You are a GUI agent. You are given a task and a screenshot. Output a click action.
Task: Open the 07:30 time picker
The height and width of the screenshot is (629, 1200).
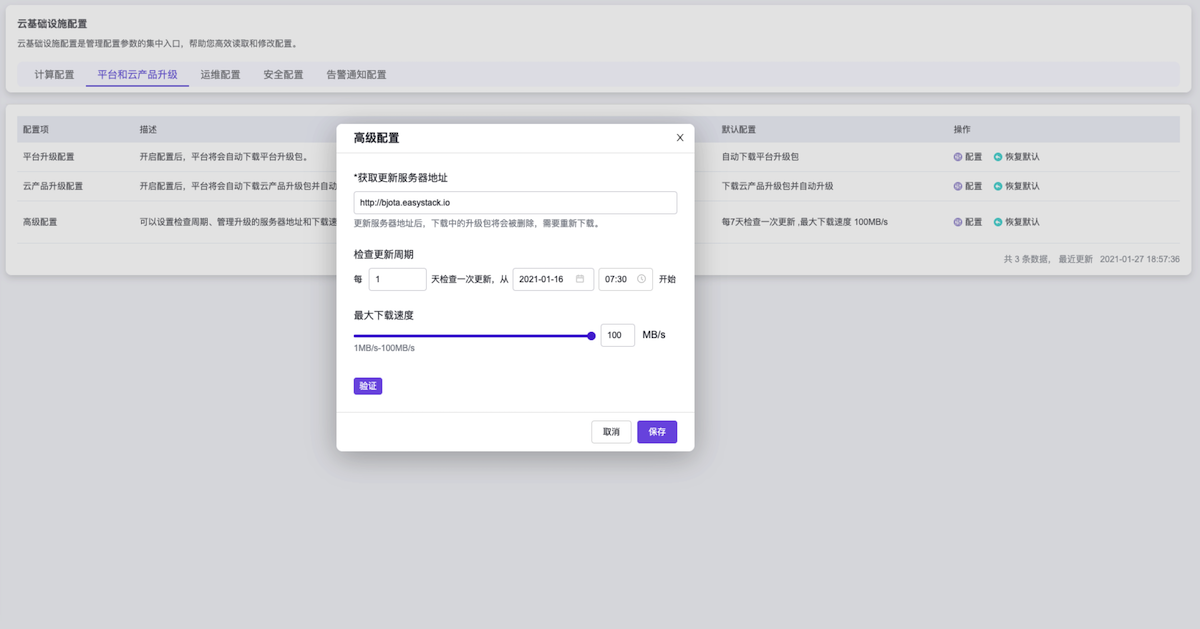(x=617, y=279)
